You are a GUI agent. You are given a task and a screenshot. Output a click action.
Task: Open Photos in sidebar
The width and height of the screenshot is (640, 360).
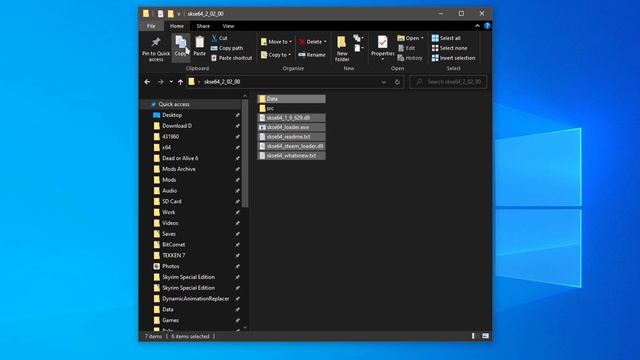coord(171,266)
